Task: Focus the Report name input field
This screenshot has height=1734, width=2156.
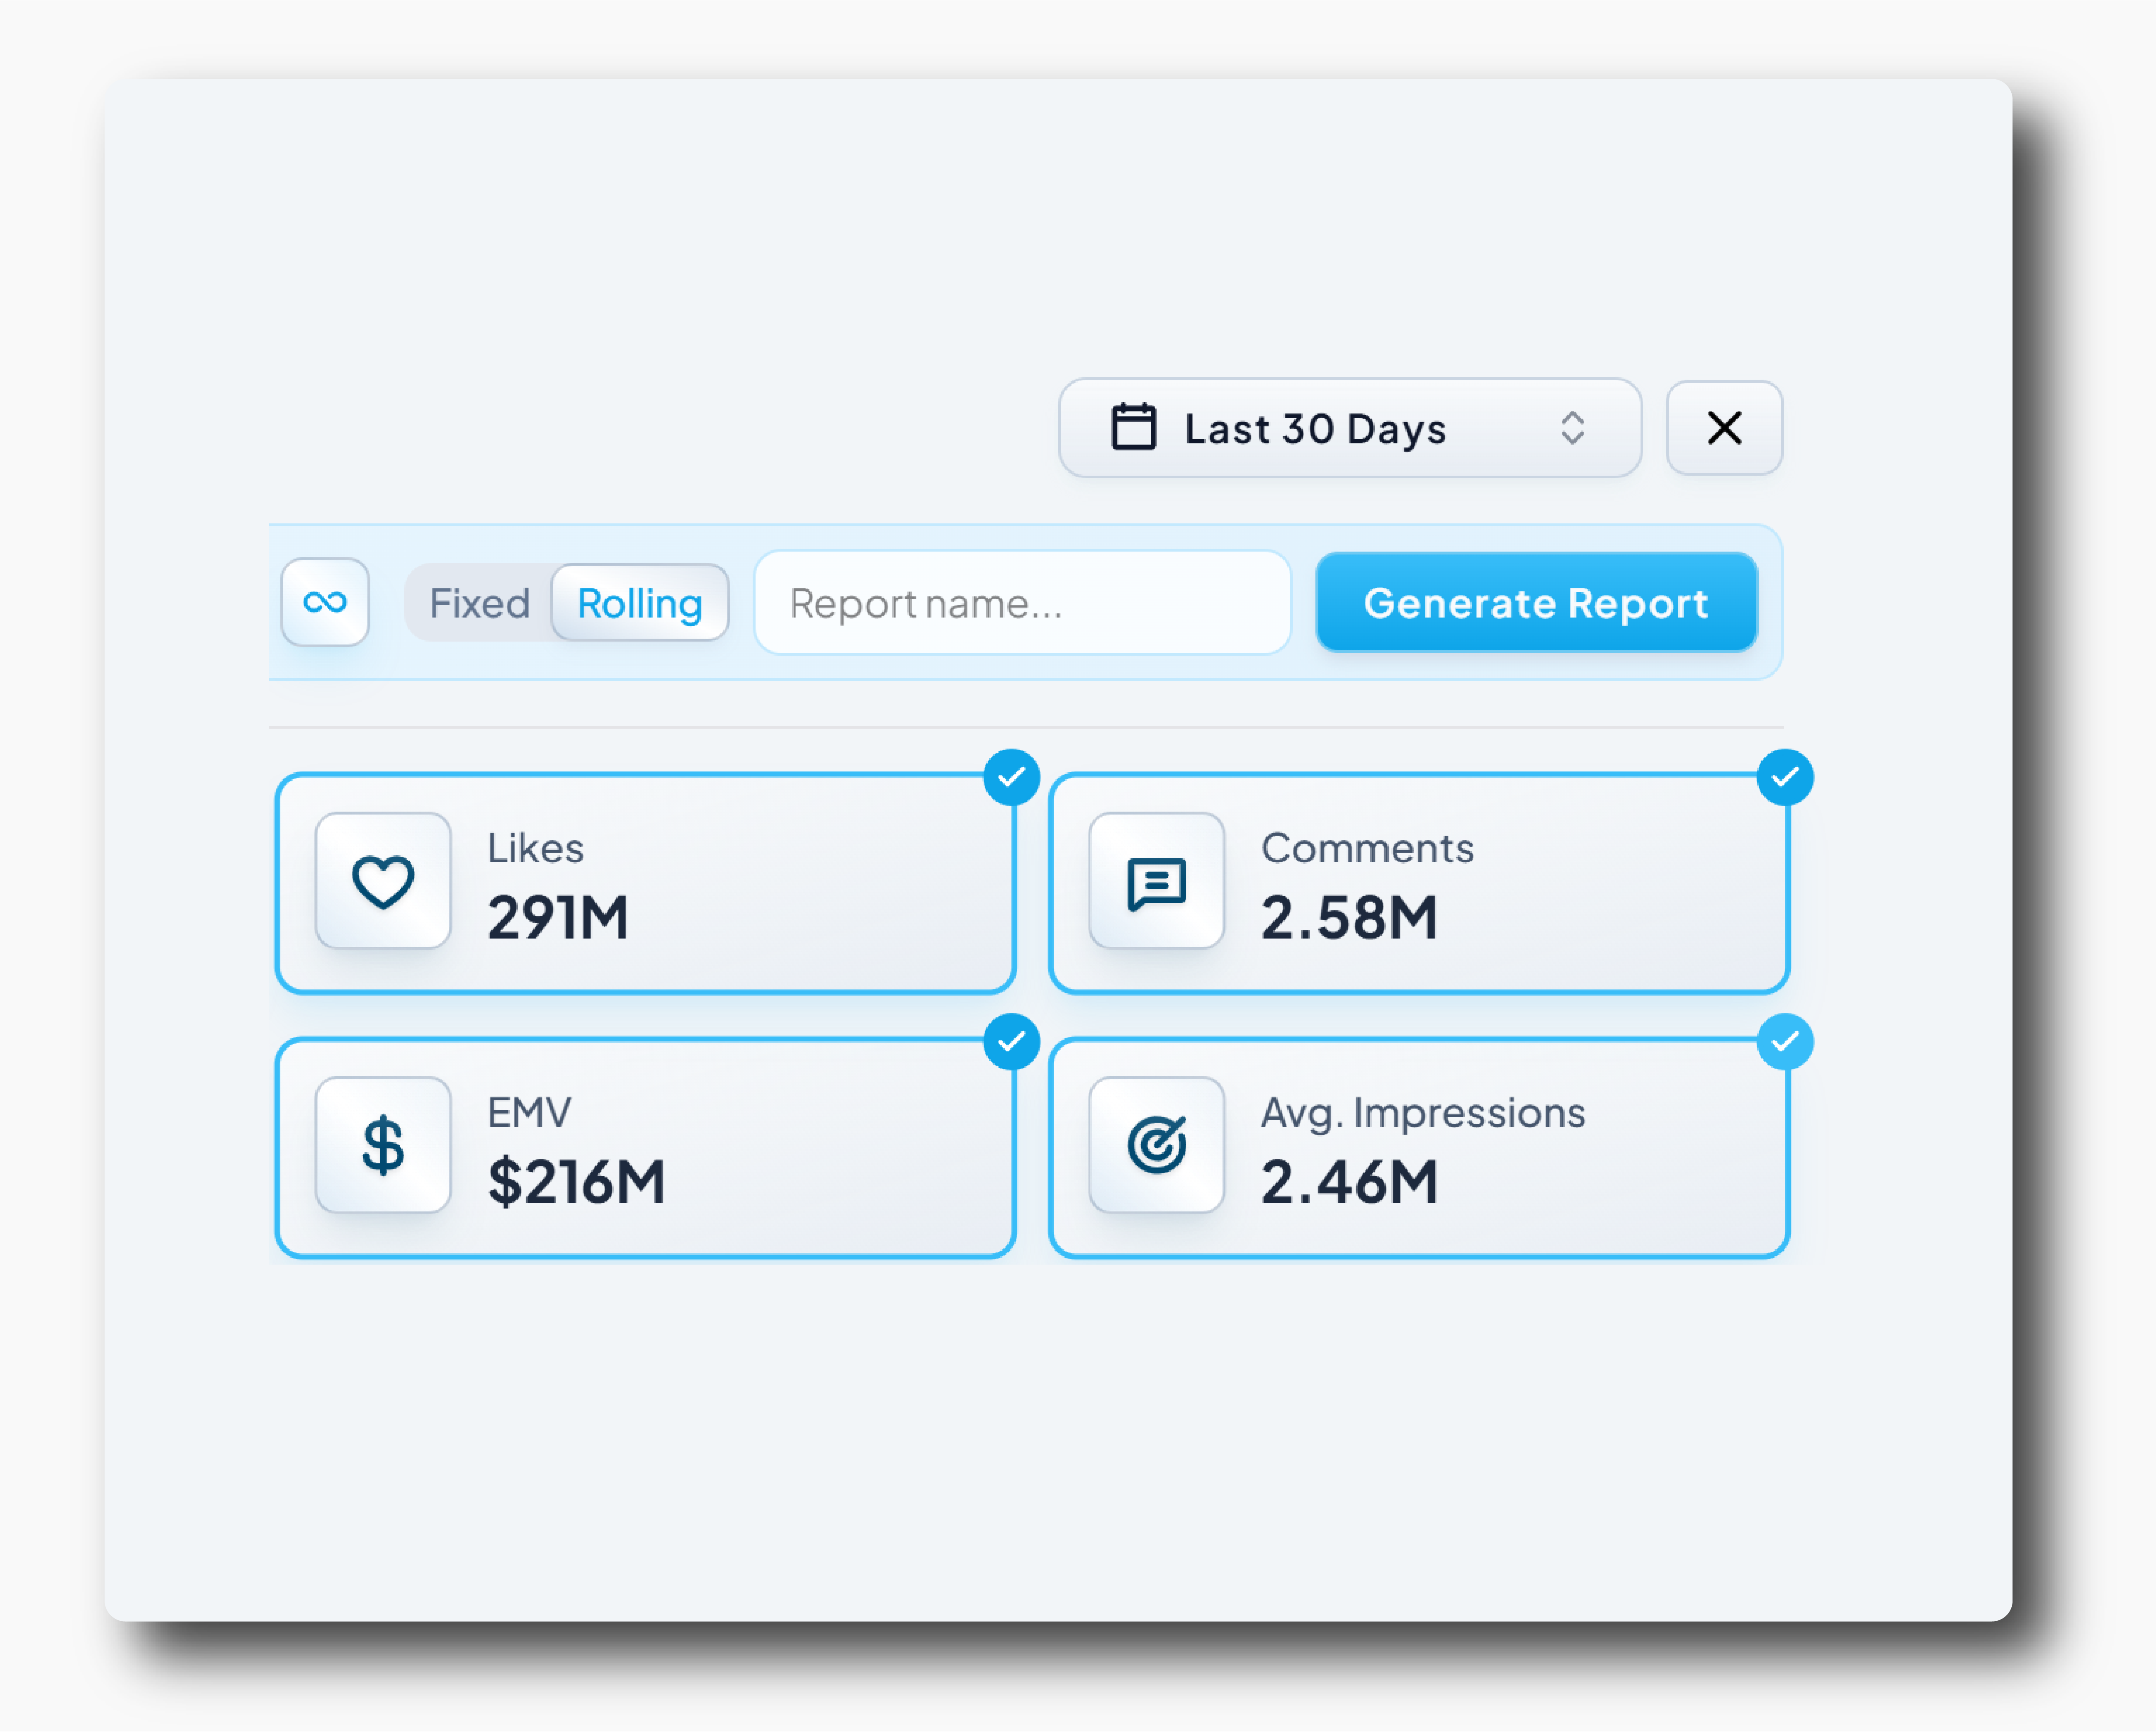Action: point(1022,603)
